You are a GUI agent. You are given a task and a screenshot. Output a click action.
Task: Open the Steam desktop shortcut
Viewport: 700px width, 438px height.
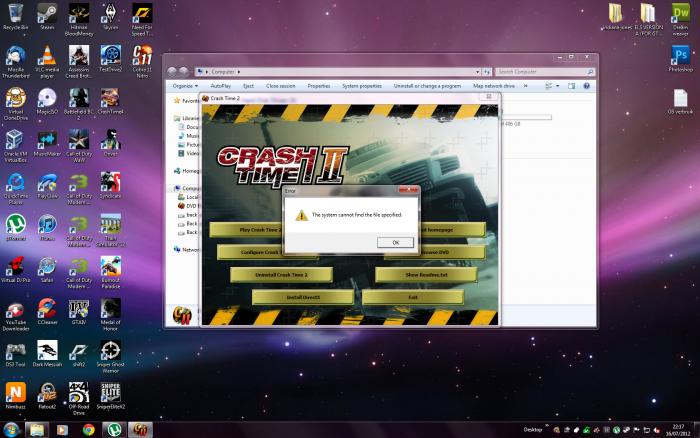[x=47, y=17]
